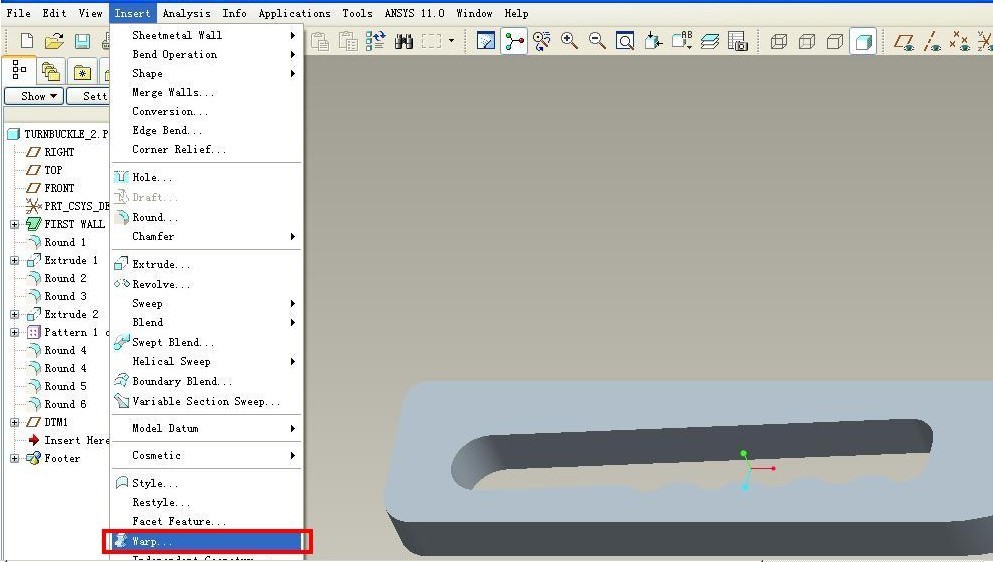Viewport: 993px width, 562px height.
Task: Expand the Extrude 1 tree node
Action: (x=15, y=260)
